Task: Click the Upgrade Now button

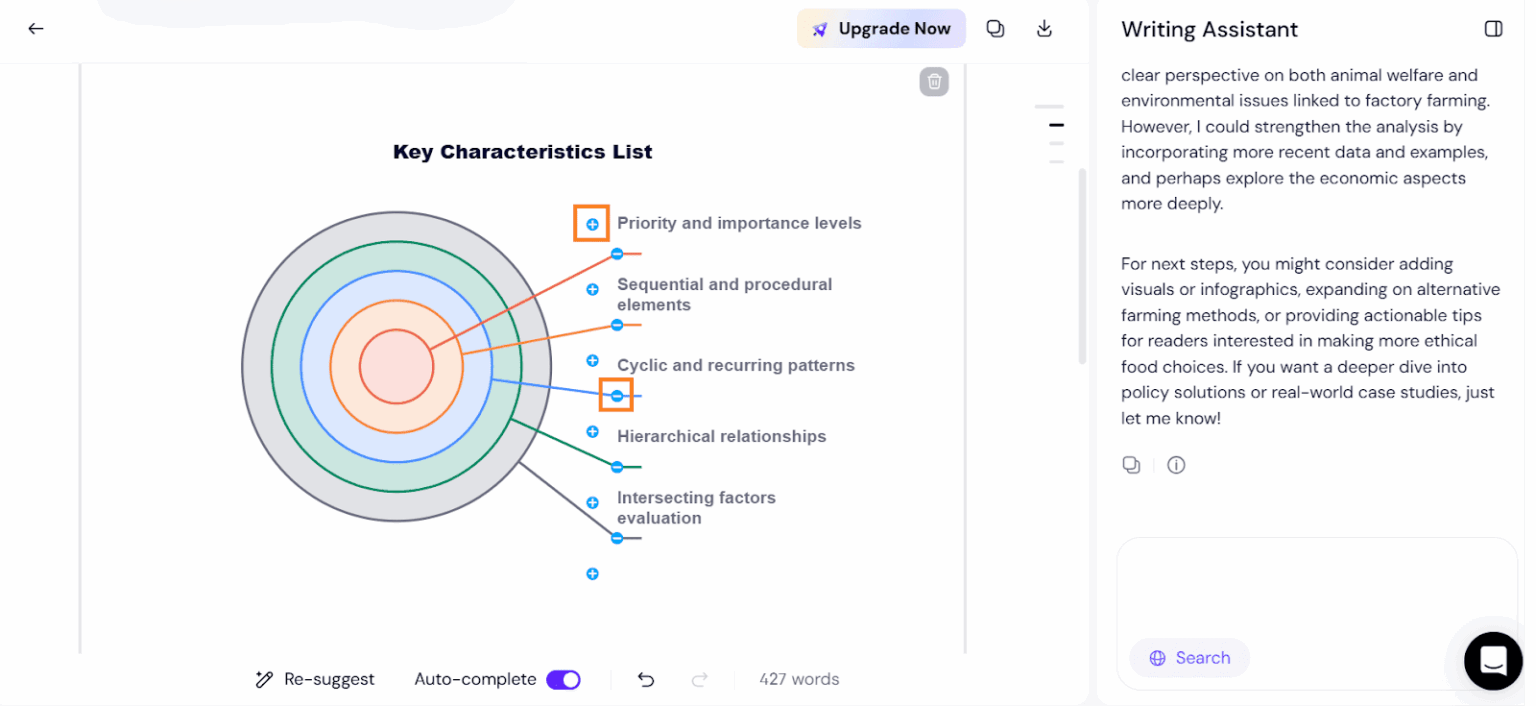Action: 881,29
